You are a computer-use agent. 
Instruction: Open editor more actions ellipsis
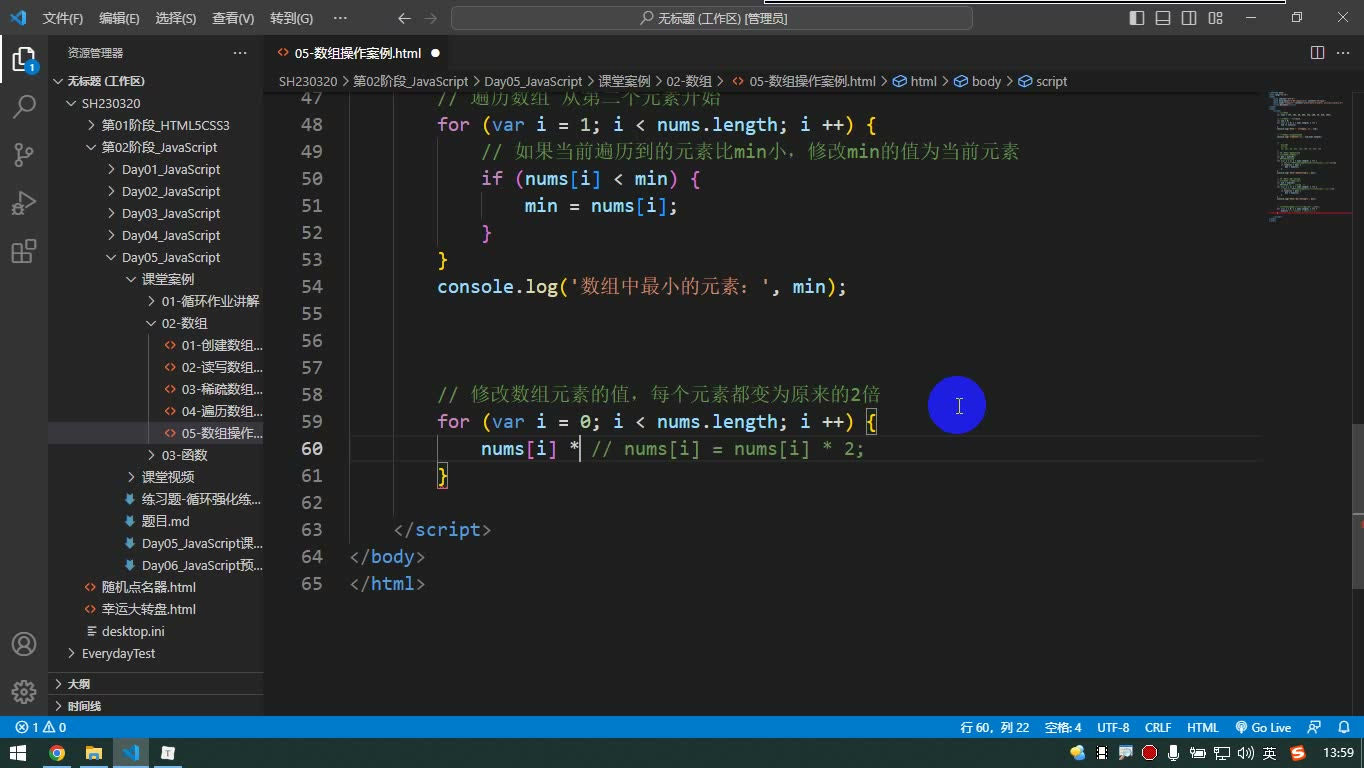tap(1343, 53)
